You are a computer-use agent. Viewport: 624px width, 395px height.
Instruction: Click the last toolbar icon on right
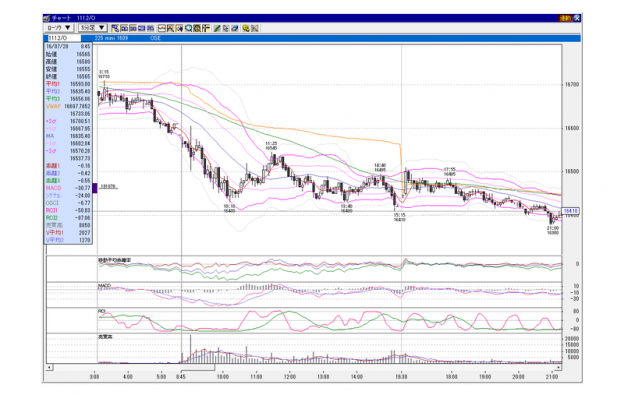click(x=255, y=28)
